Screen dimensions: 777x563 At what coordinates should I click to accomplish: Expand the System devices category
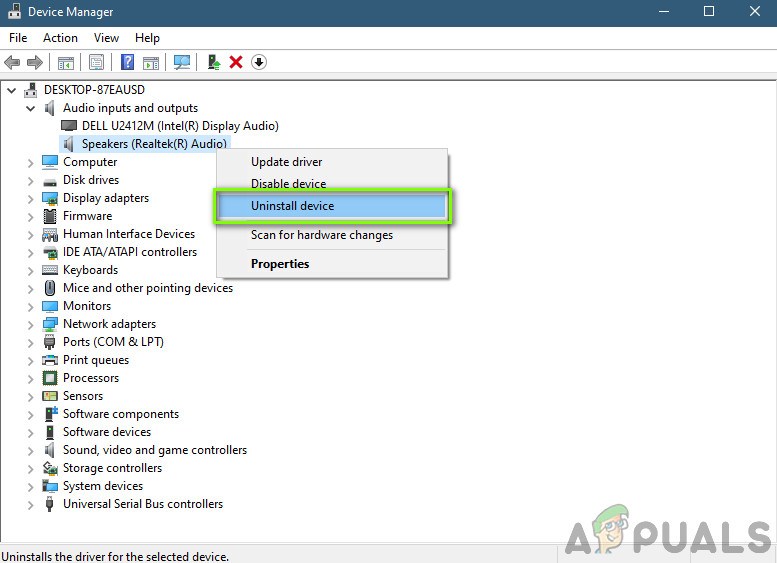31,487
